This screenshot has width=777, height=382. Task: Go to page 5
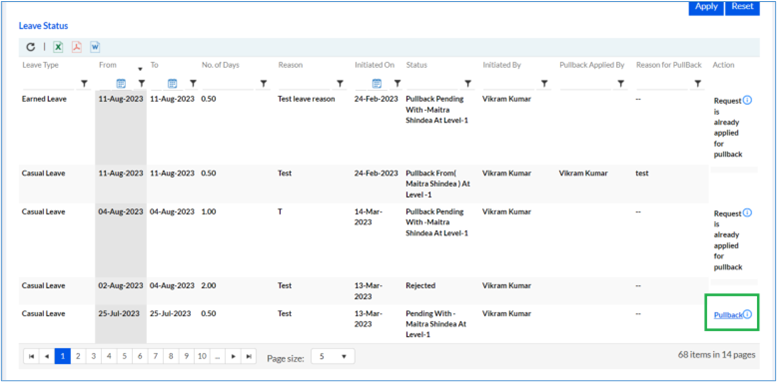pyautogui.click(x=124, y=356)
